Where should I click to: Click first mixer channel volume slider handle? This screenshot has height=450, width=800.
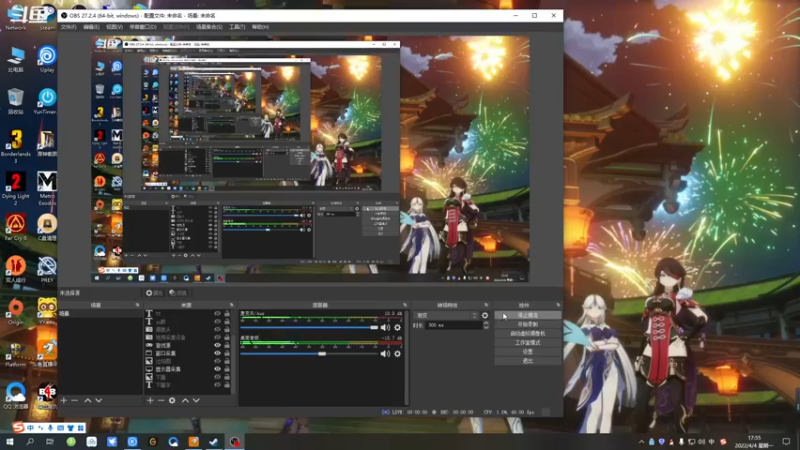click(x=374, y=328)
